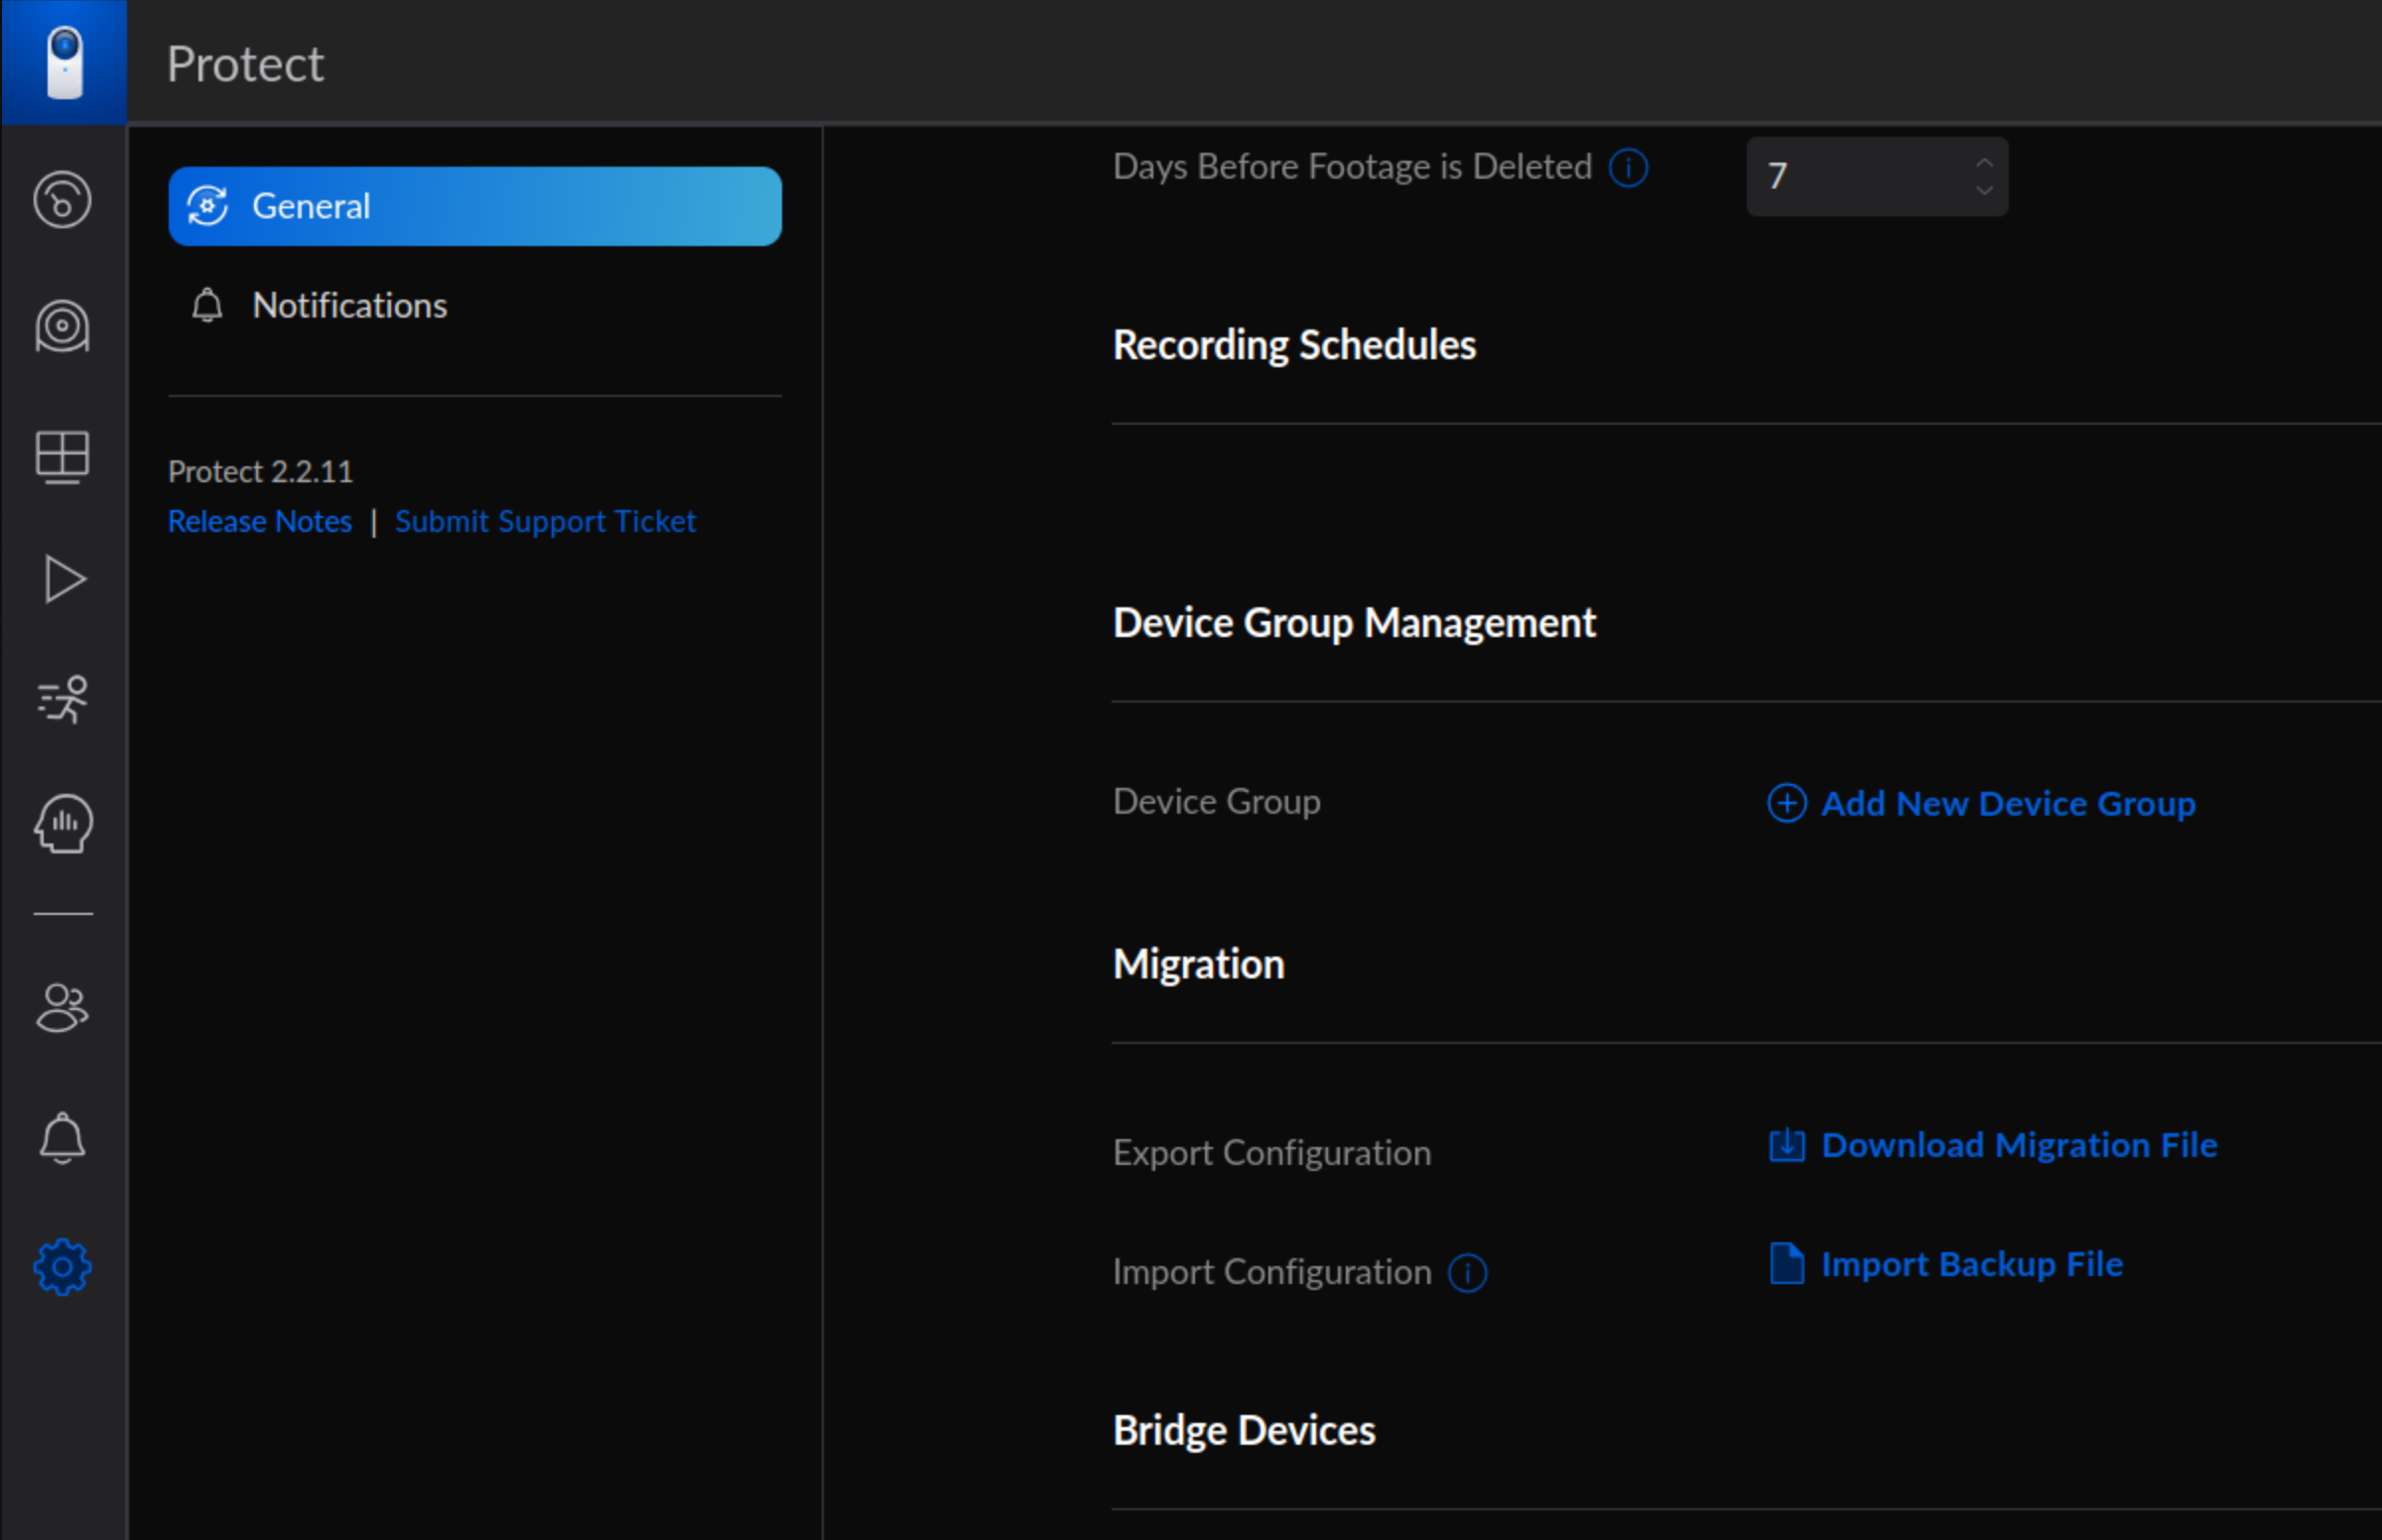
Task: Open the Liveview grid icon
Action: 63,458
